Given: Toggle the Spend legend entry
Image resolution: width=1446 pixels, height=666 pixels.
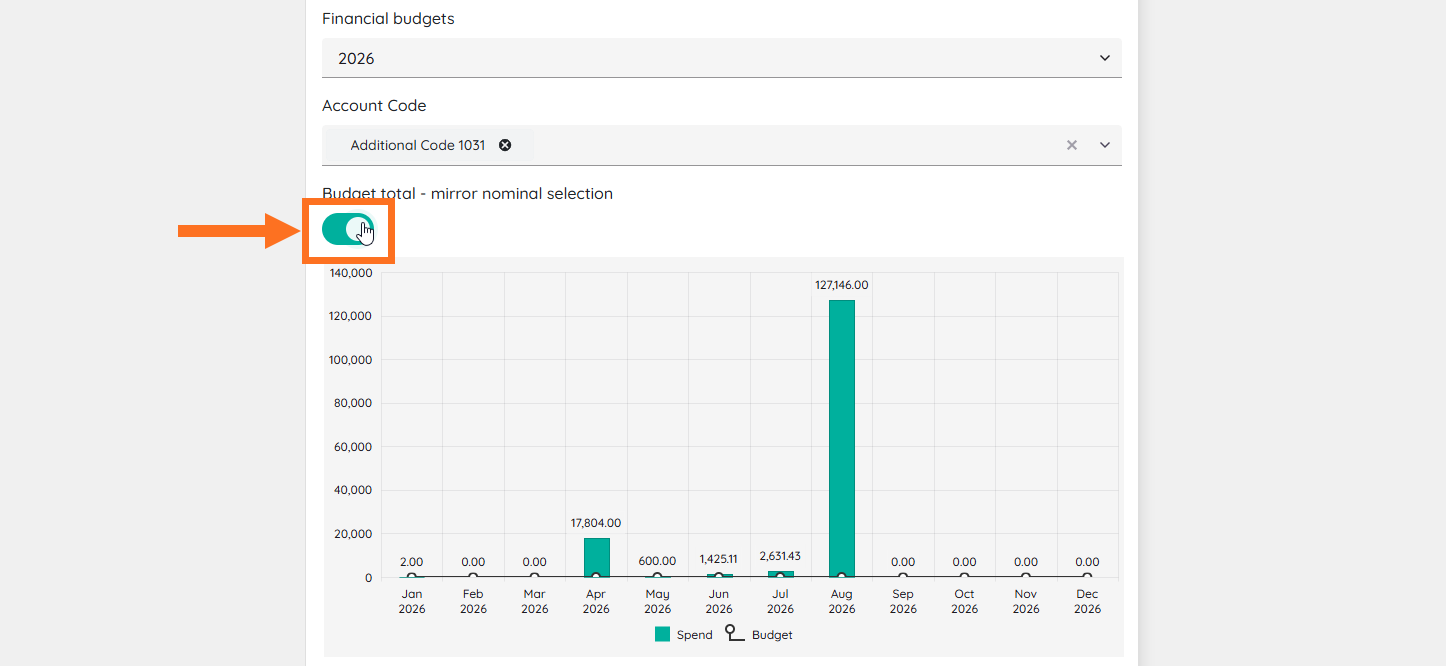Looking at the screenshot, I should [x=684, y=634].
